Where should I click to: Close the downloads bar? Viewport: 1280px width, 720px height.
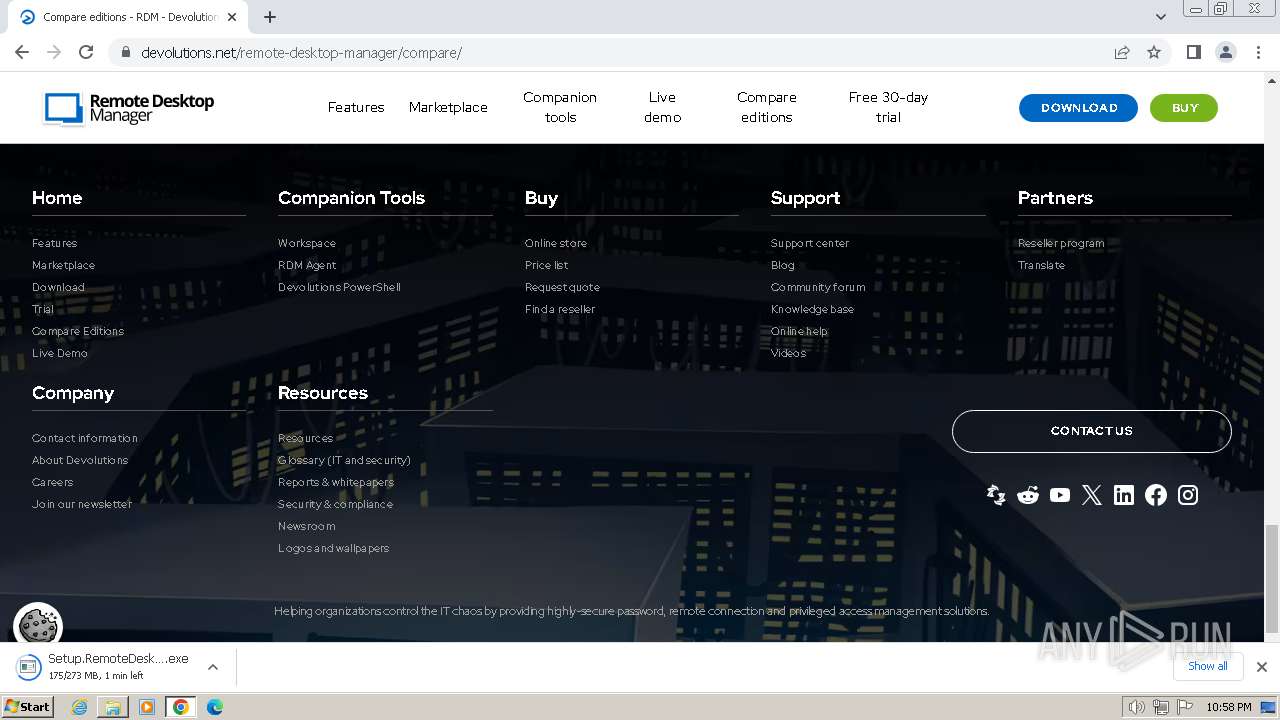coord(1262,667)
